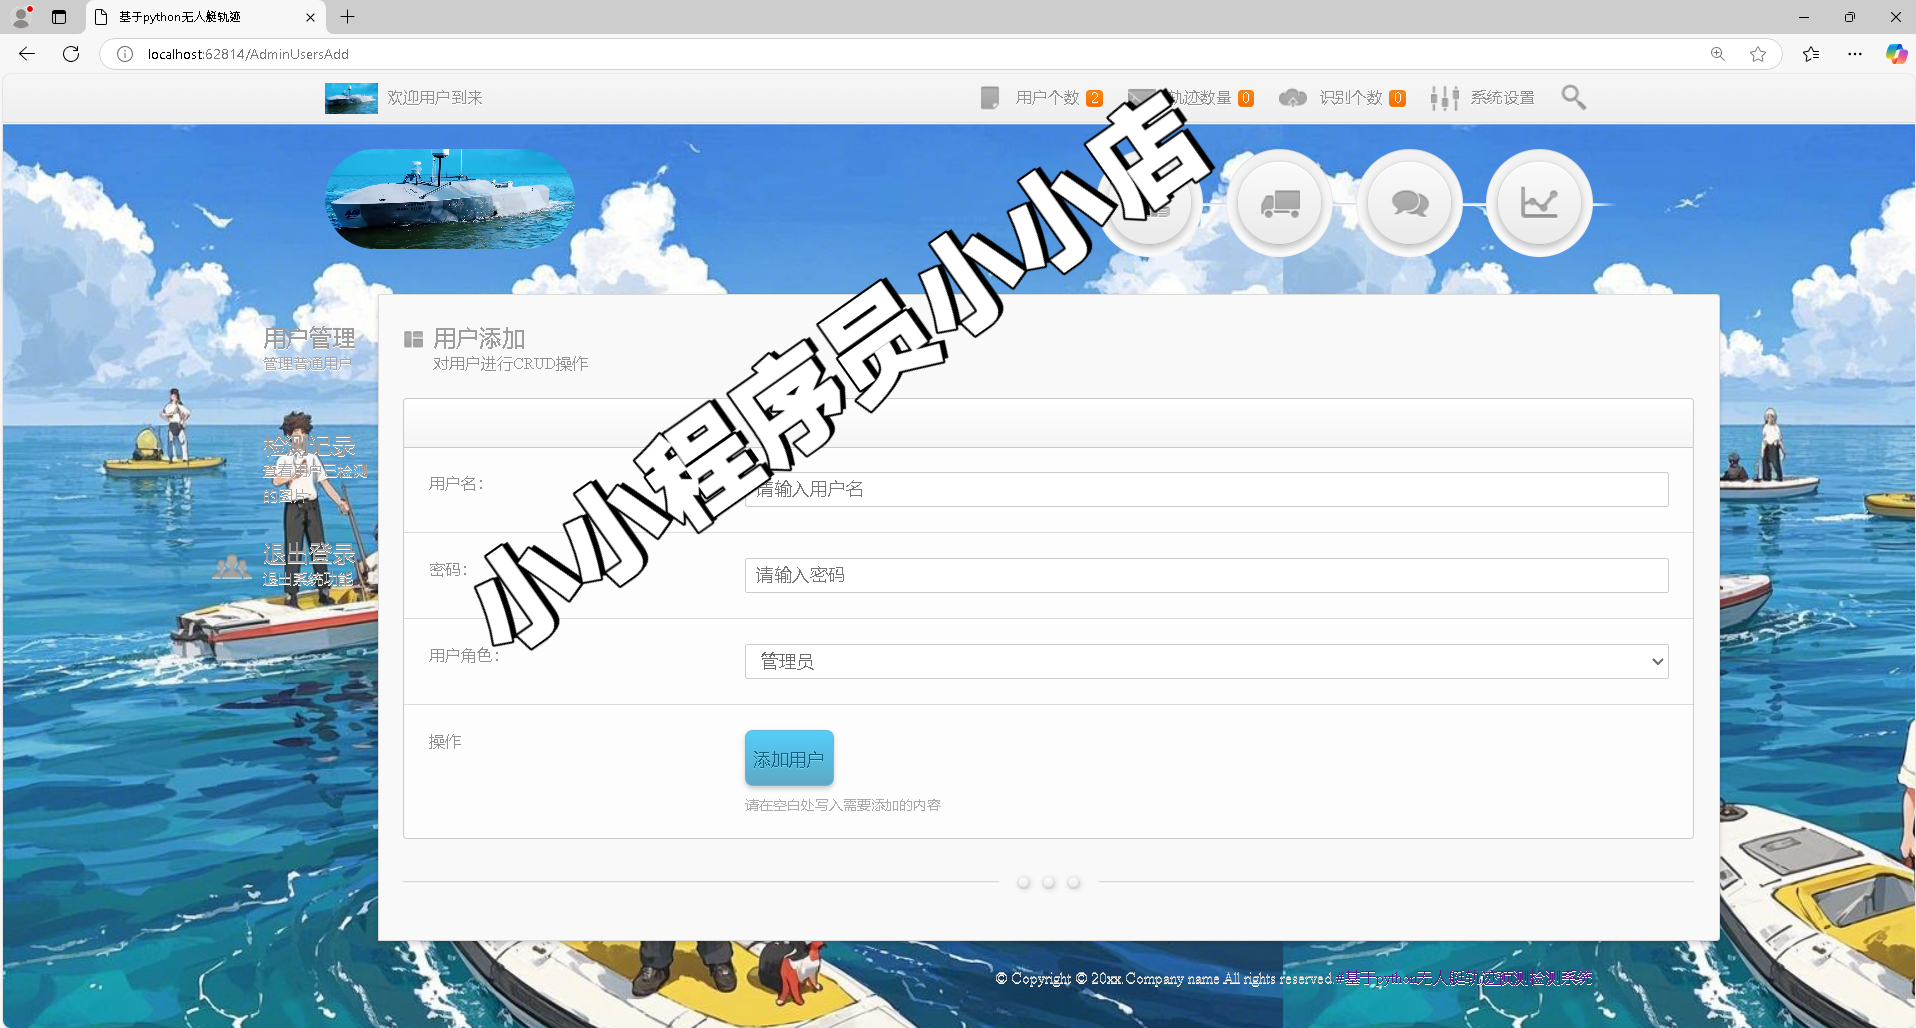Click the group icon beside 退出登录
Screen dimensions: 1916x1028
[x=232, y=567]
